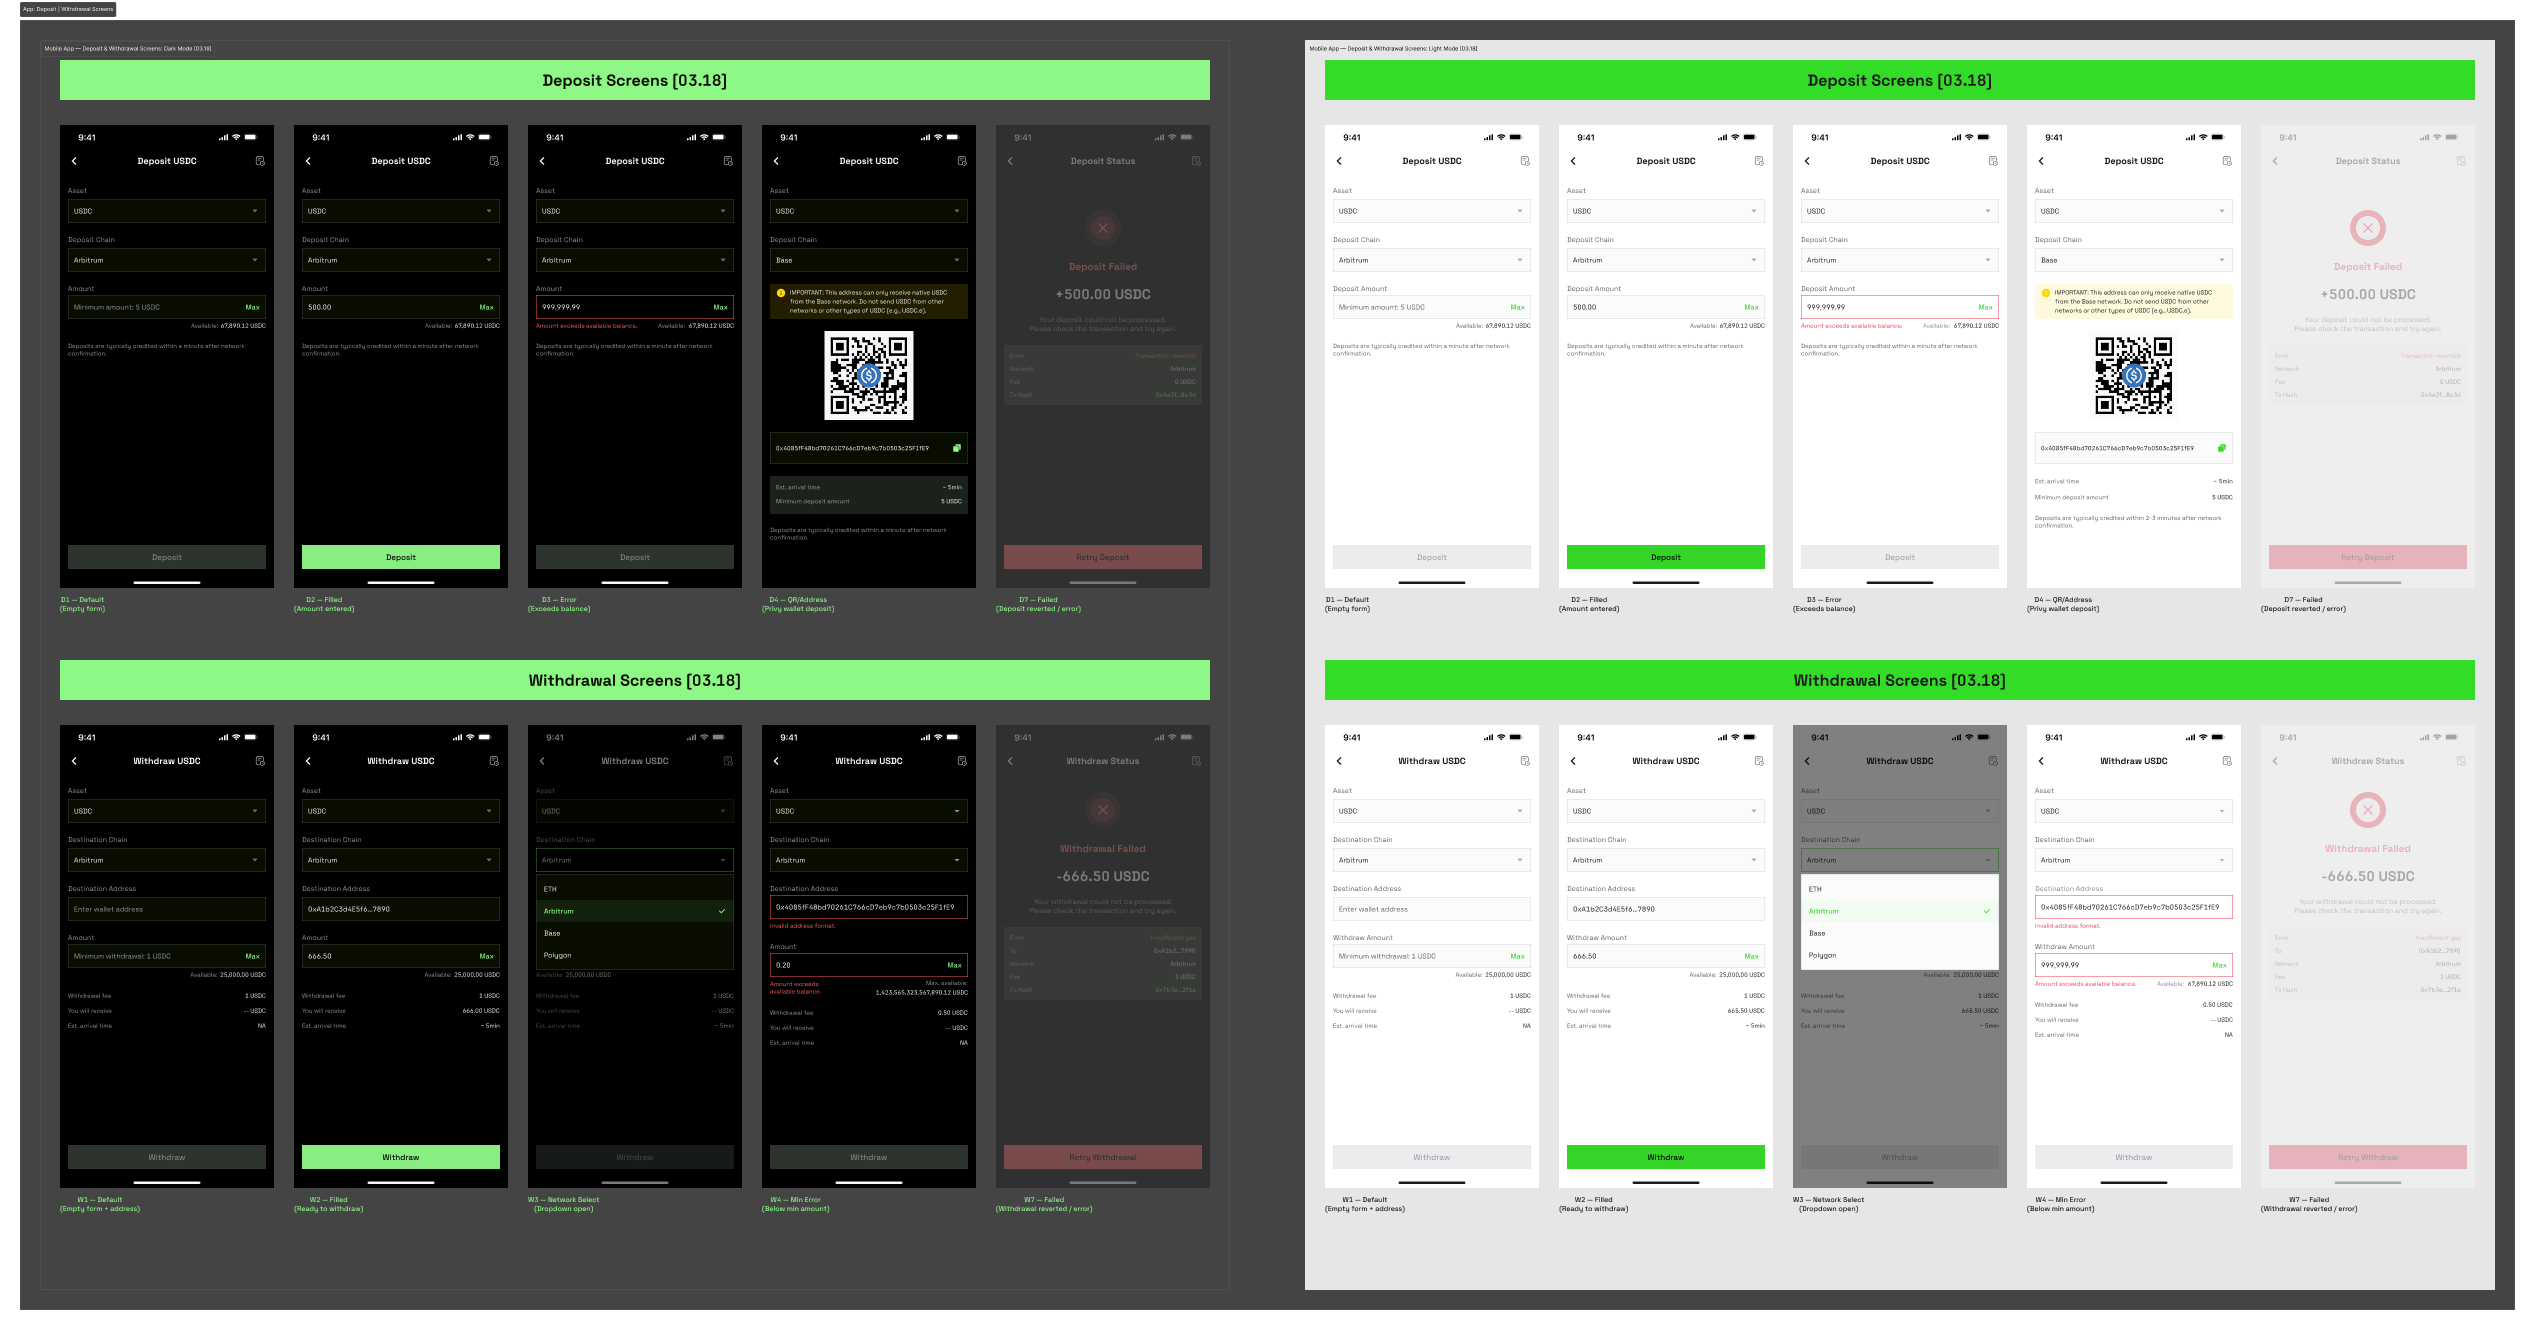Click the Enter wallet address input field
This screenshot has width=2535, height=1330.
166,909
